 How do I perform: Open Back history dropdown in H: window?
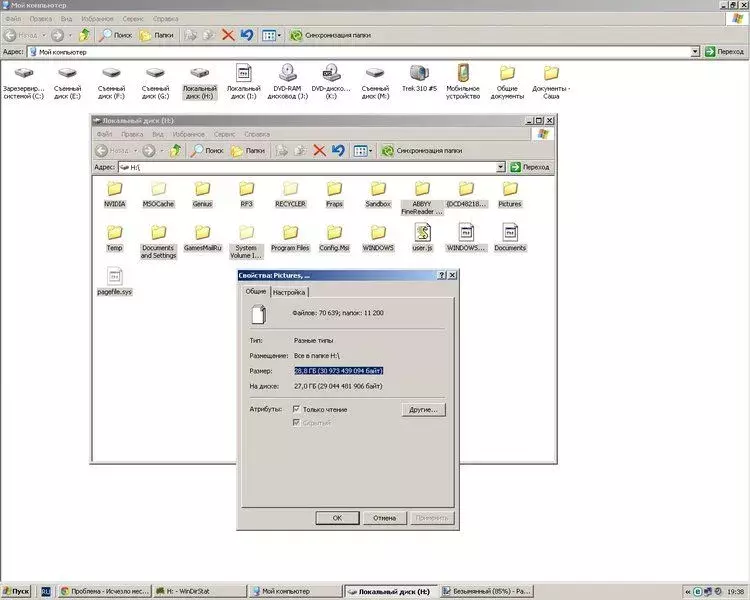click(135, 151)
